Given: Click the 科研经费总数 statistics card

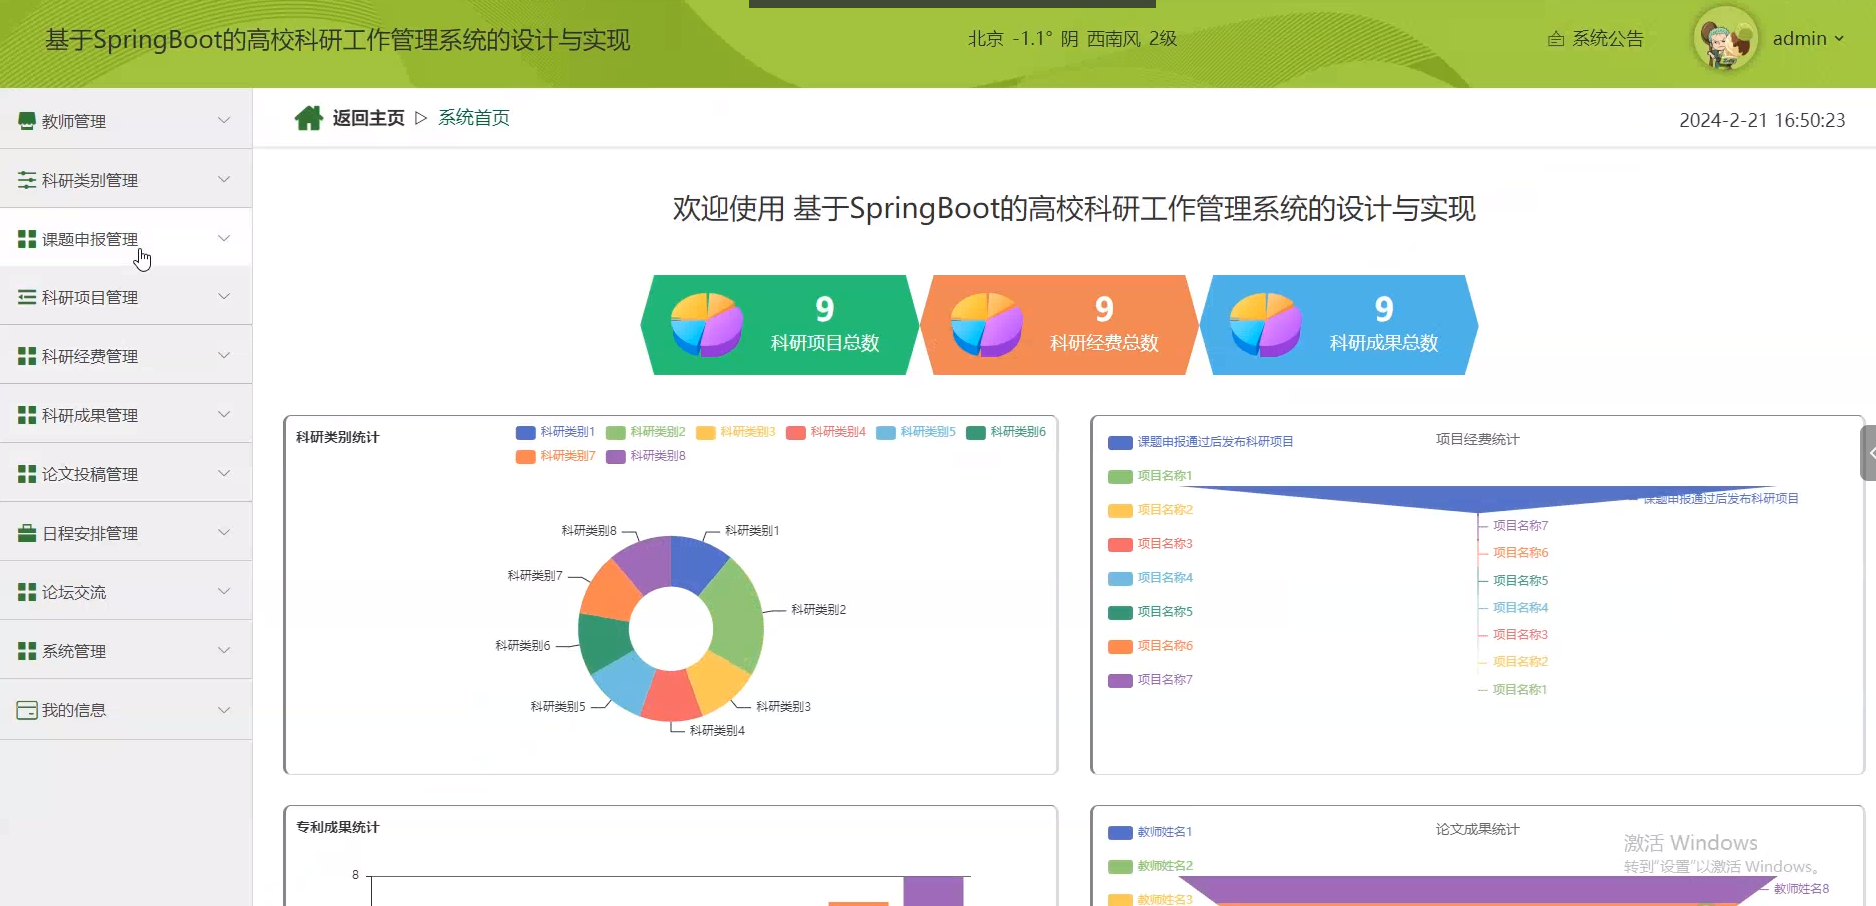Looking at the screenshot, I should [1059, 325].
